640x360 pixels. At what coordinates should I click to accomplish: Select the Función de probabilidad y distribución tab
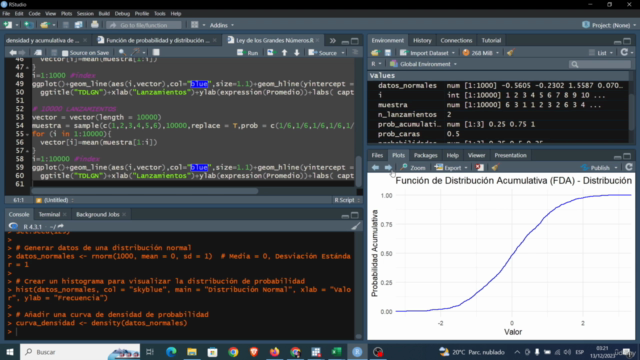(158, 40)
